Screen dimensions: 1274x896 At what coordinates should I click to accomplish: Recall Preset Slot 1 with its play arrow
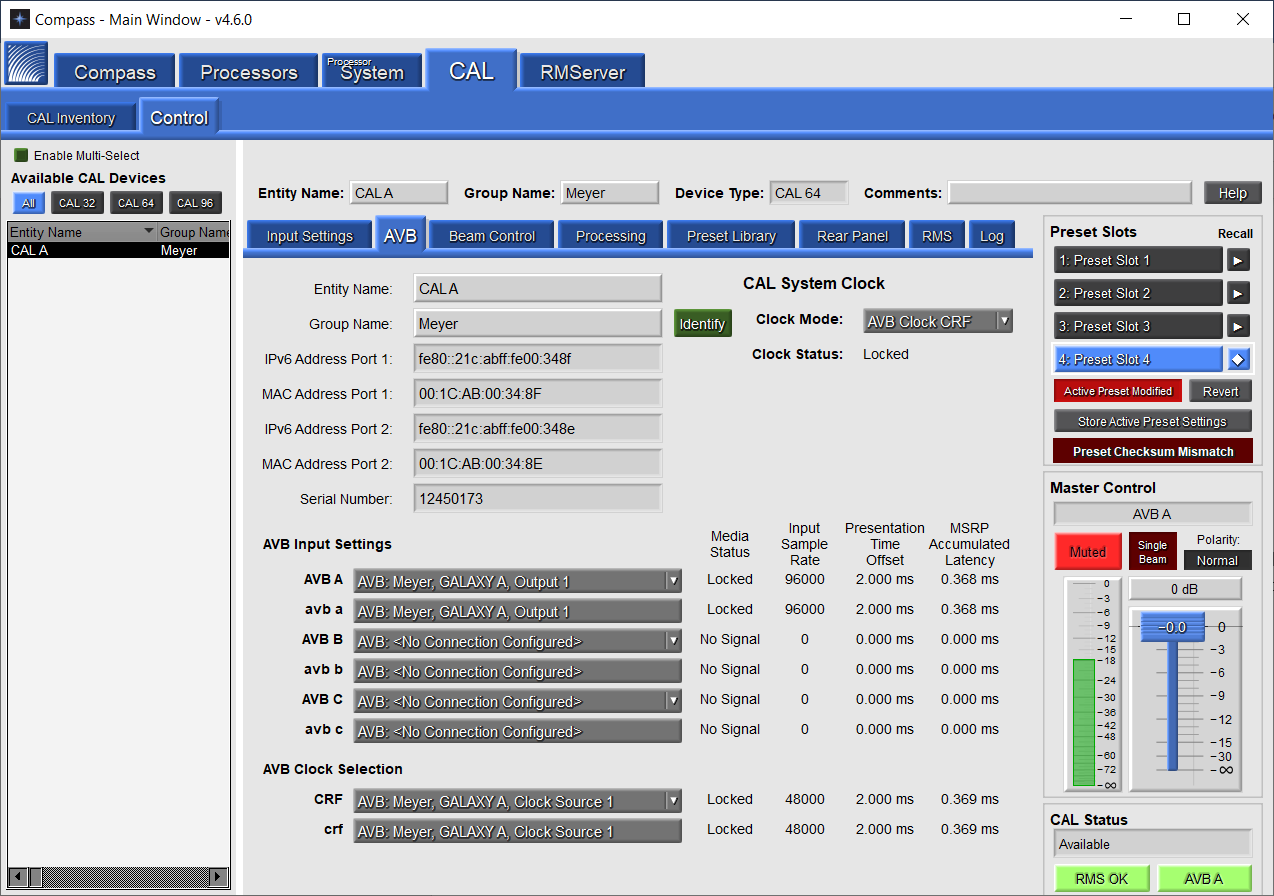click(x=1238, y=261)
